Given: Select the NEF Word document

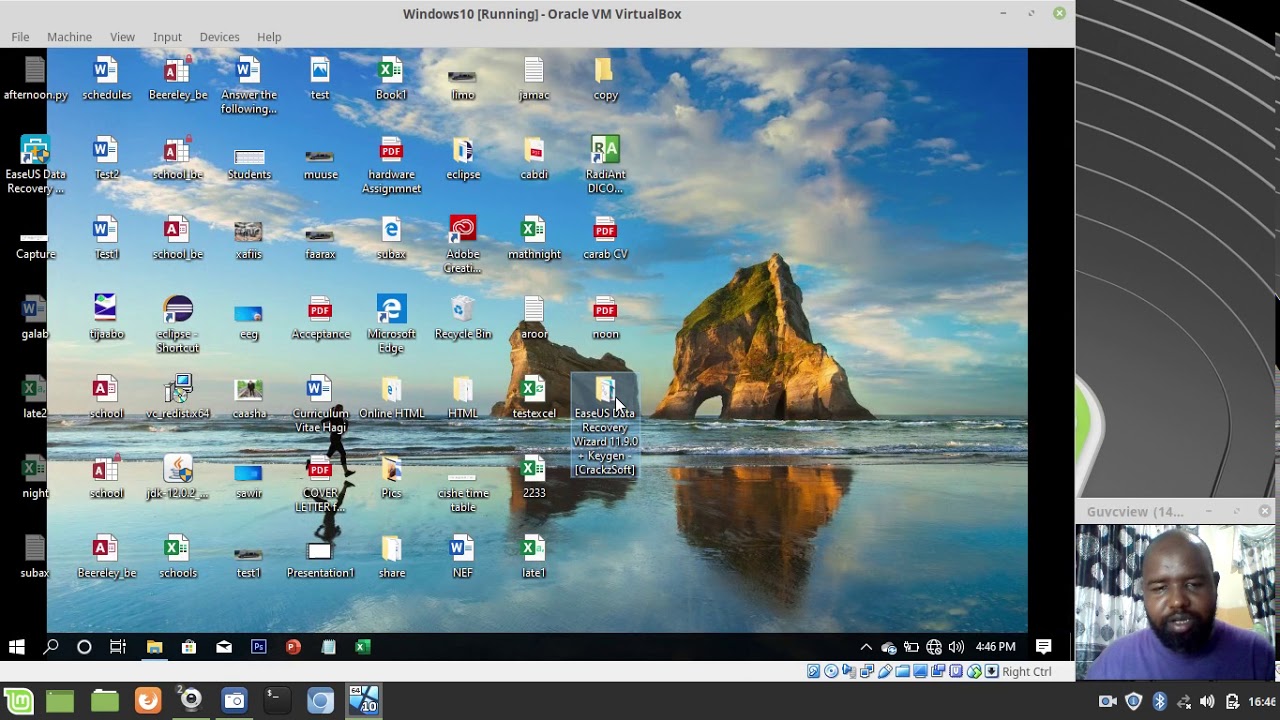Looking at the screenshot, I should tap(462, 557).
